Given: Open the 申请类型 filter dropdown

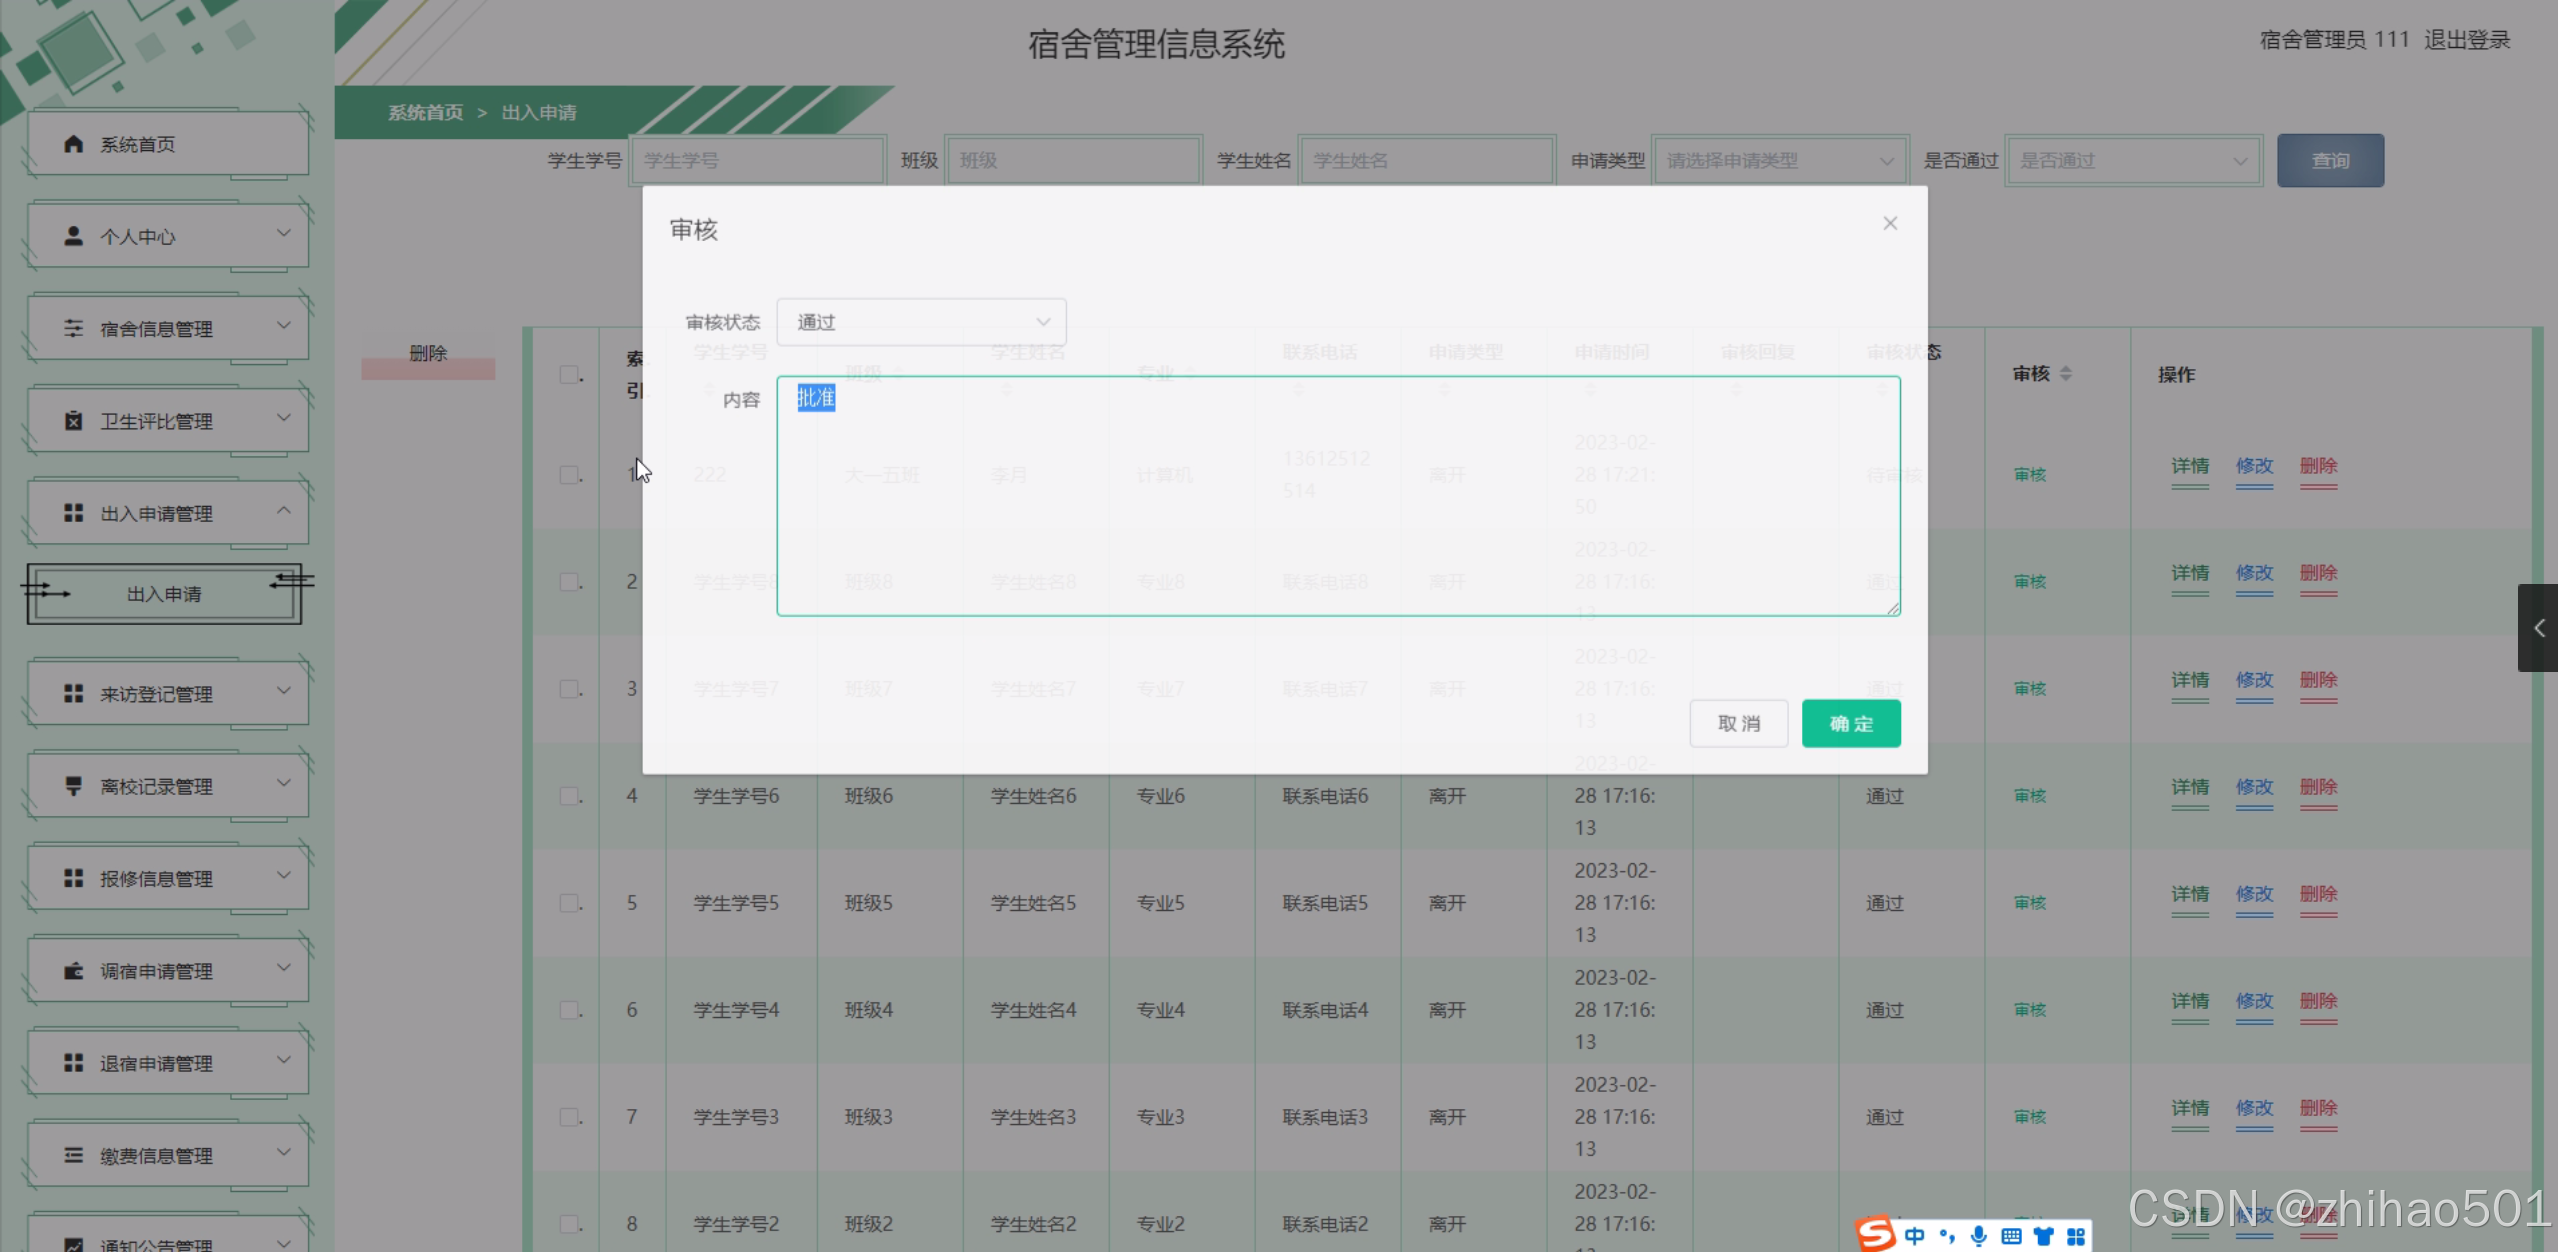Looking at the screenshot, I should point(1779,161).
